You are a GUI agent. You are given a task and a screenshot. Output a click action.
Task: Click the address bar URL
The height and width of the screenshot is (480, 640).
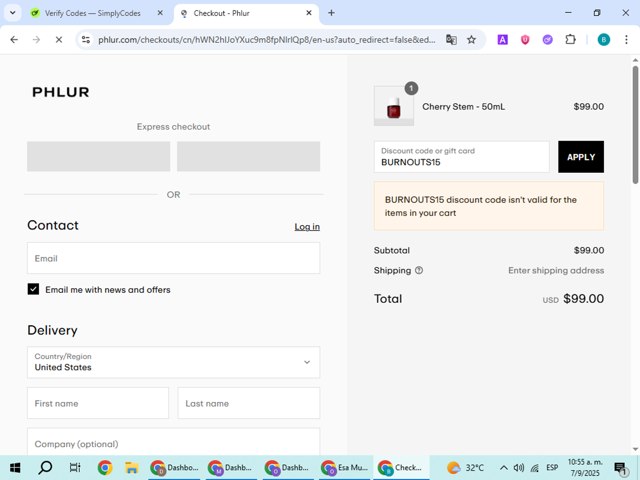(267, 40)
